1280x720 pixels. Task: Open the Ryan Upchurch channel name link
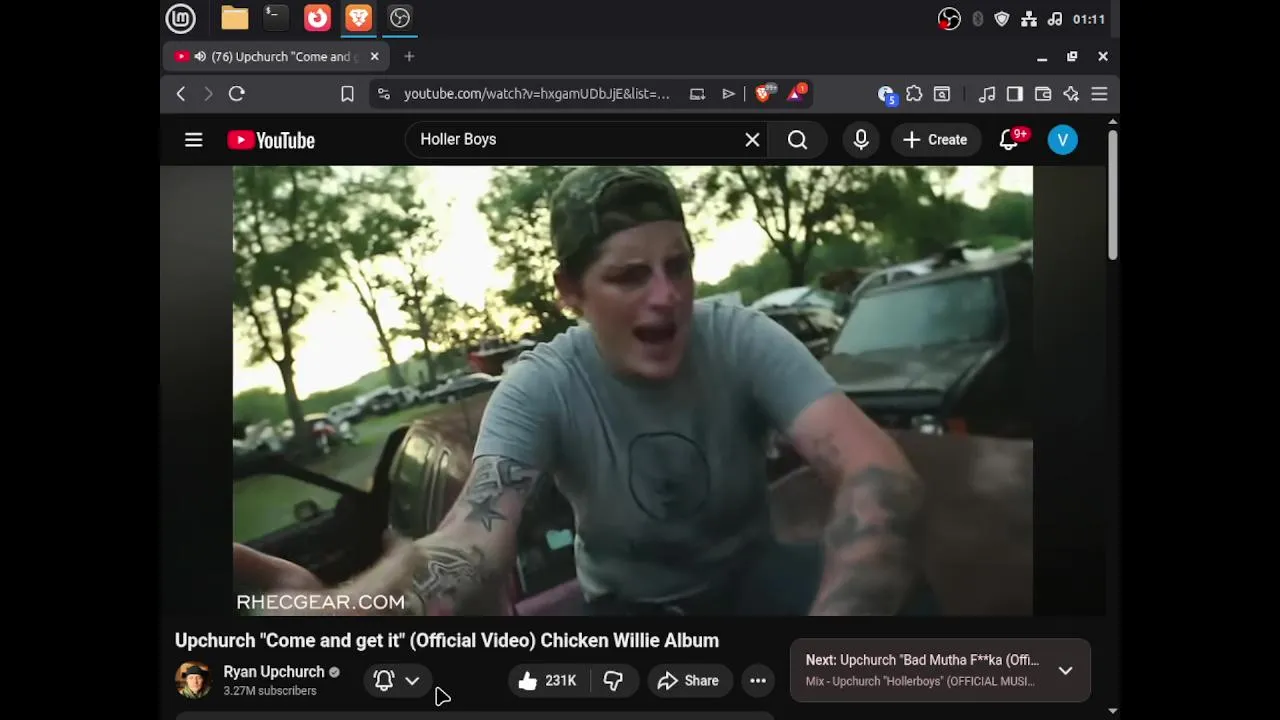tap(274, 672)
